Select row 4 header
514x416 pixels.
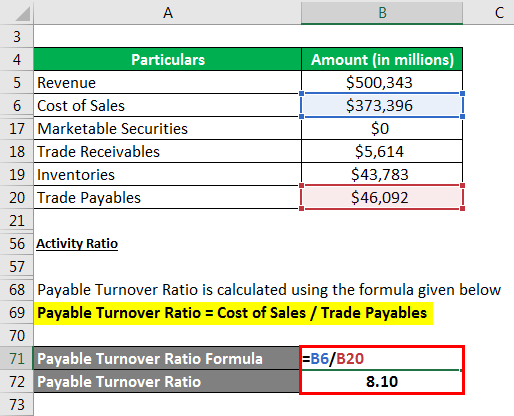(17, 59)
